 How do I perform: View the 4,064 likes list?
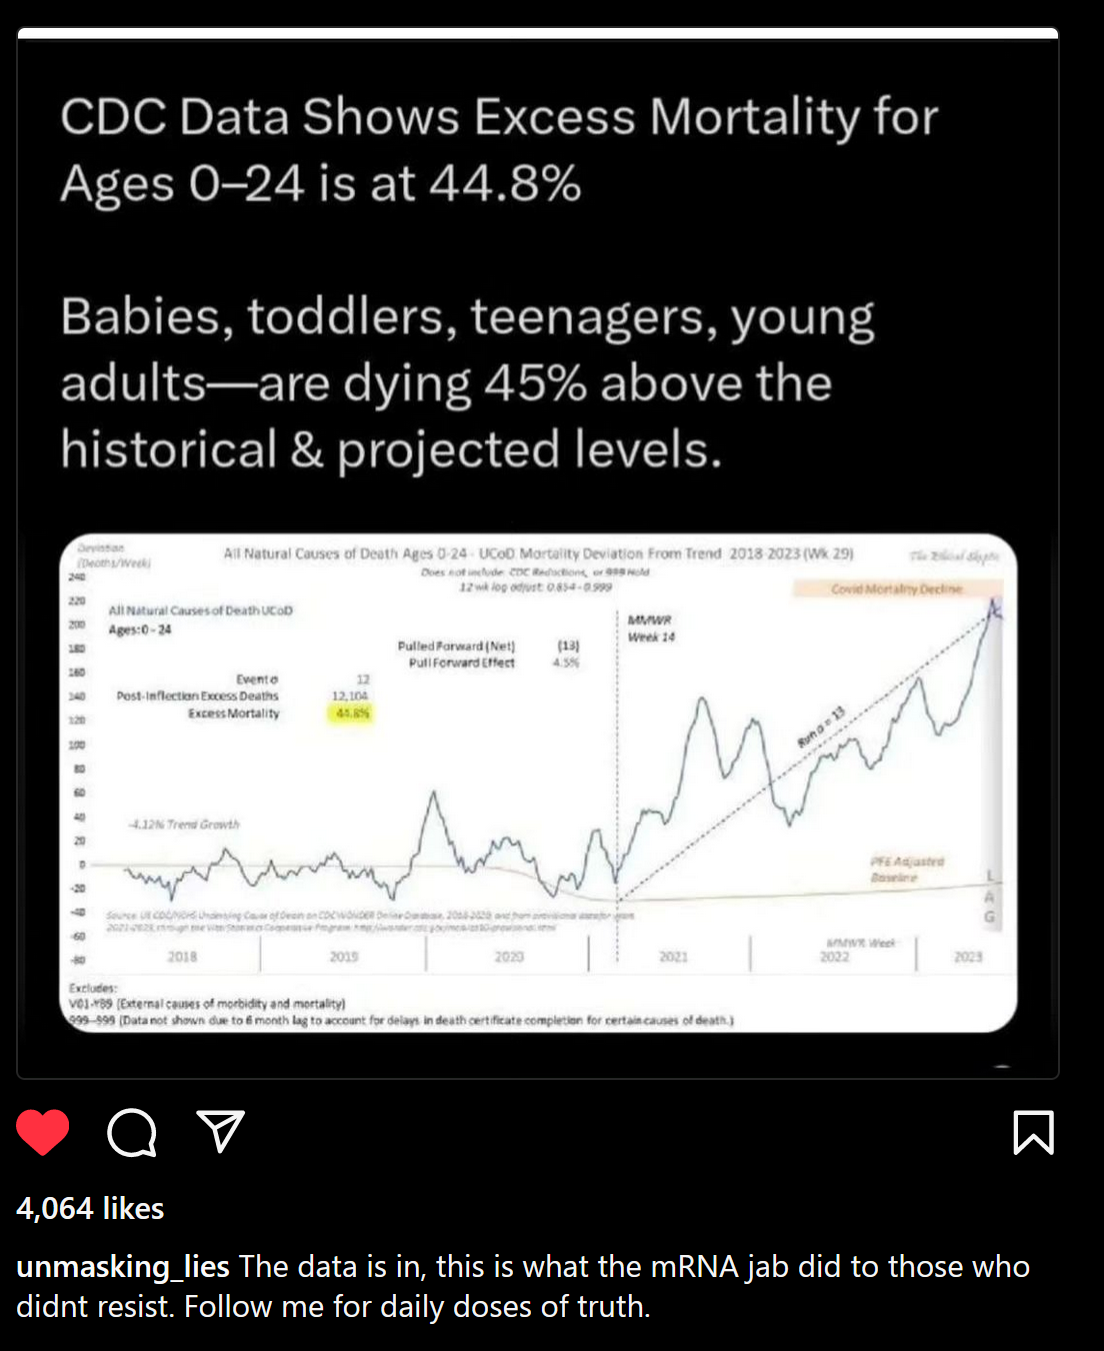(90, 1208)
